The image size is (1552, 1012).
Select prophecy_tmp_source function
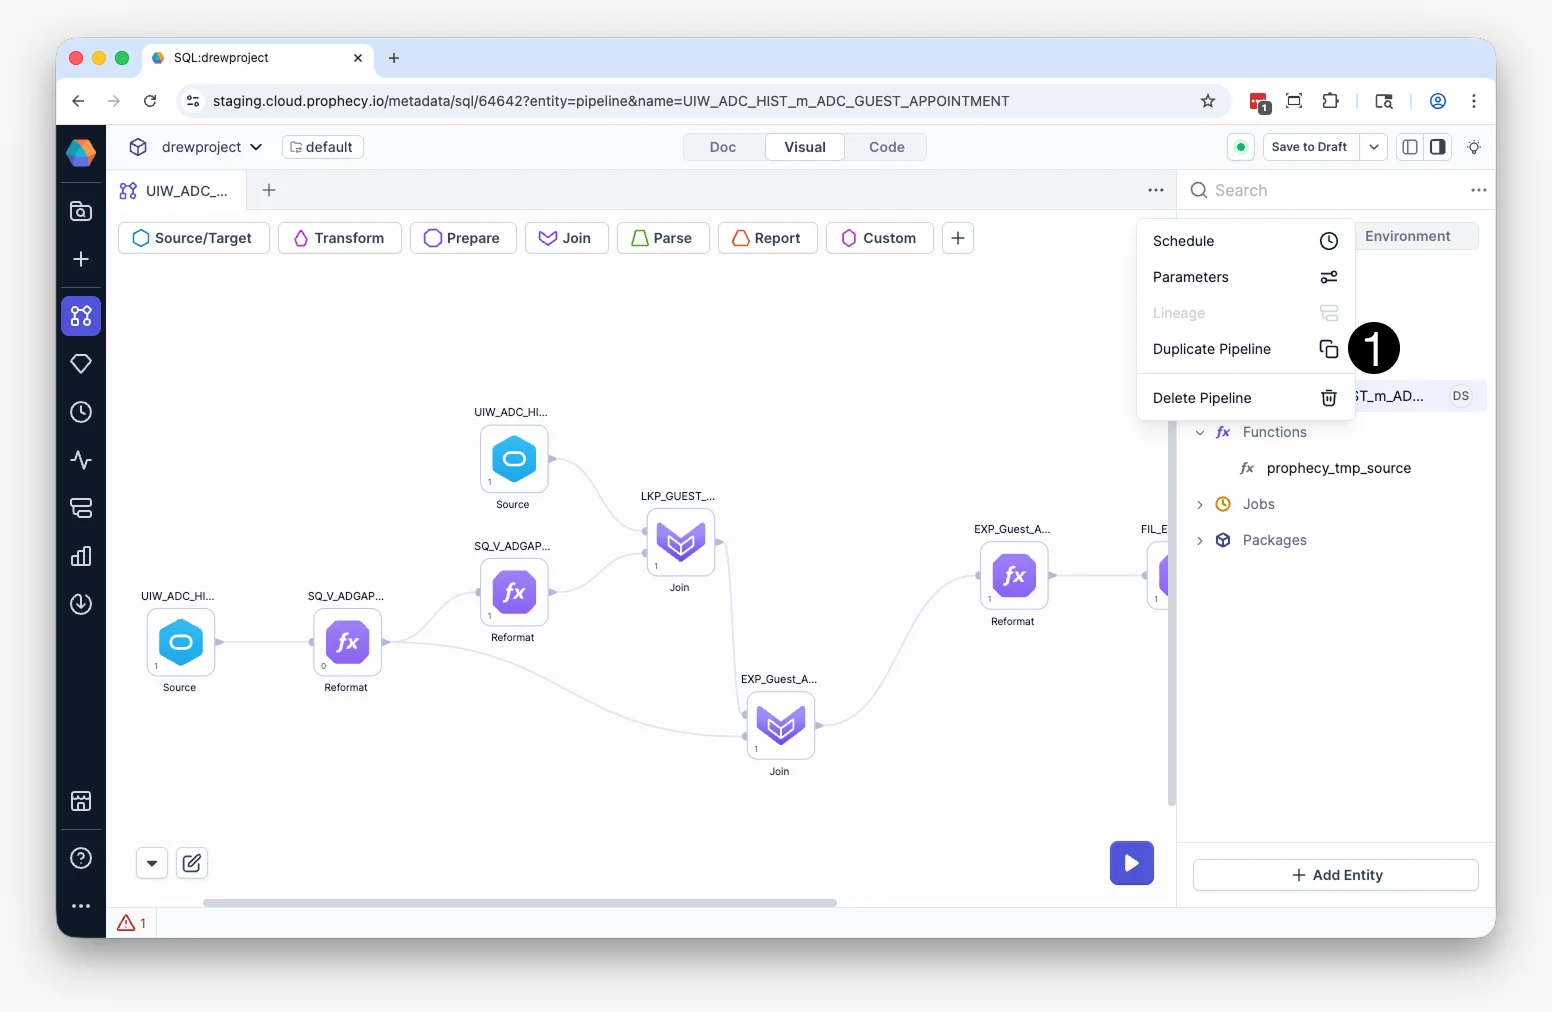pyautogui.click(x=1338, y=468)
